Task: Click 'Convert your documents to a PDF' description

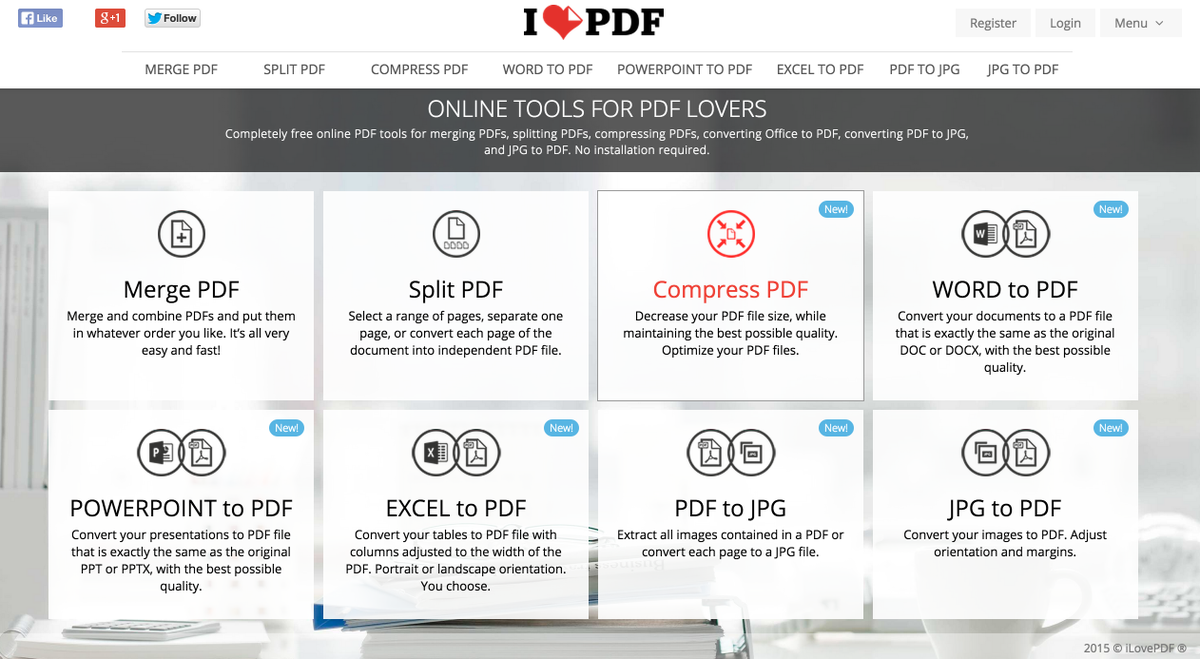Action: [1005, 341]
